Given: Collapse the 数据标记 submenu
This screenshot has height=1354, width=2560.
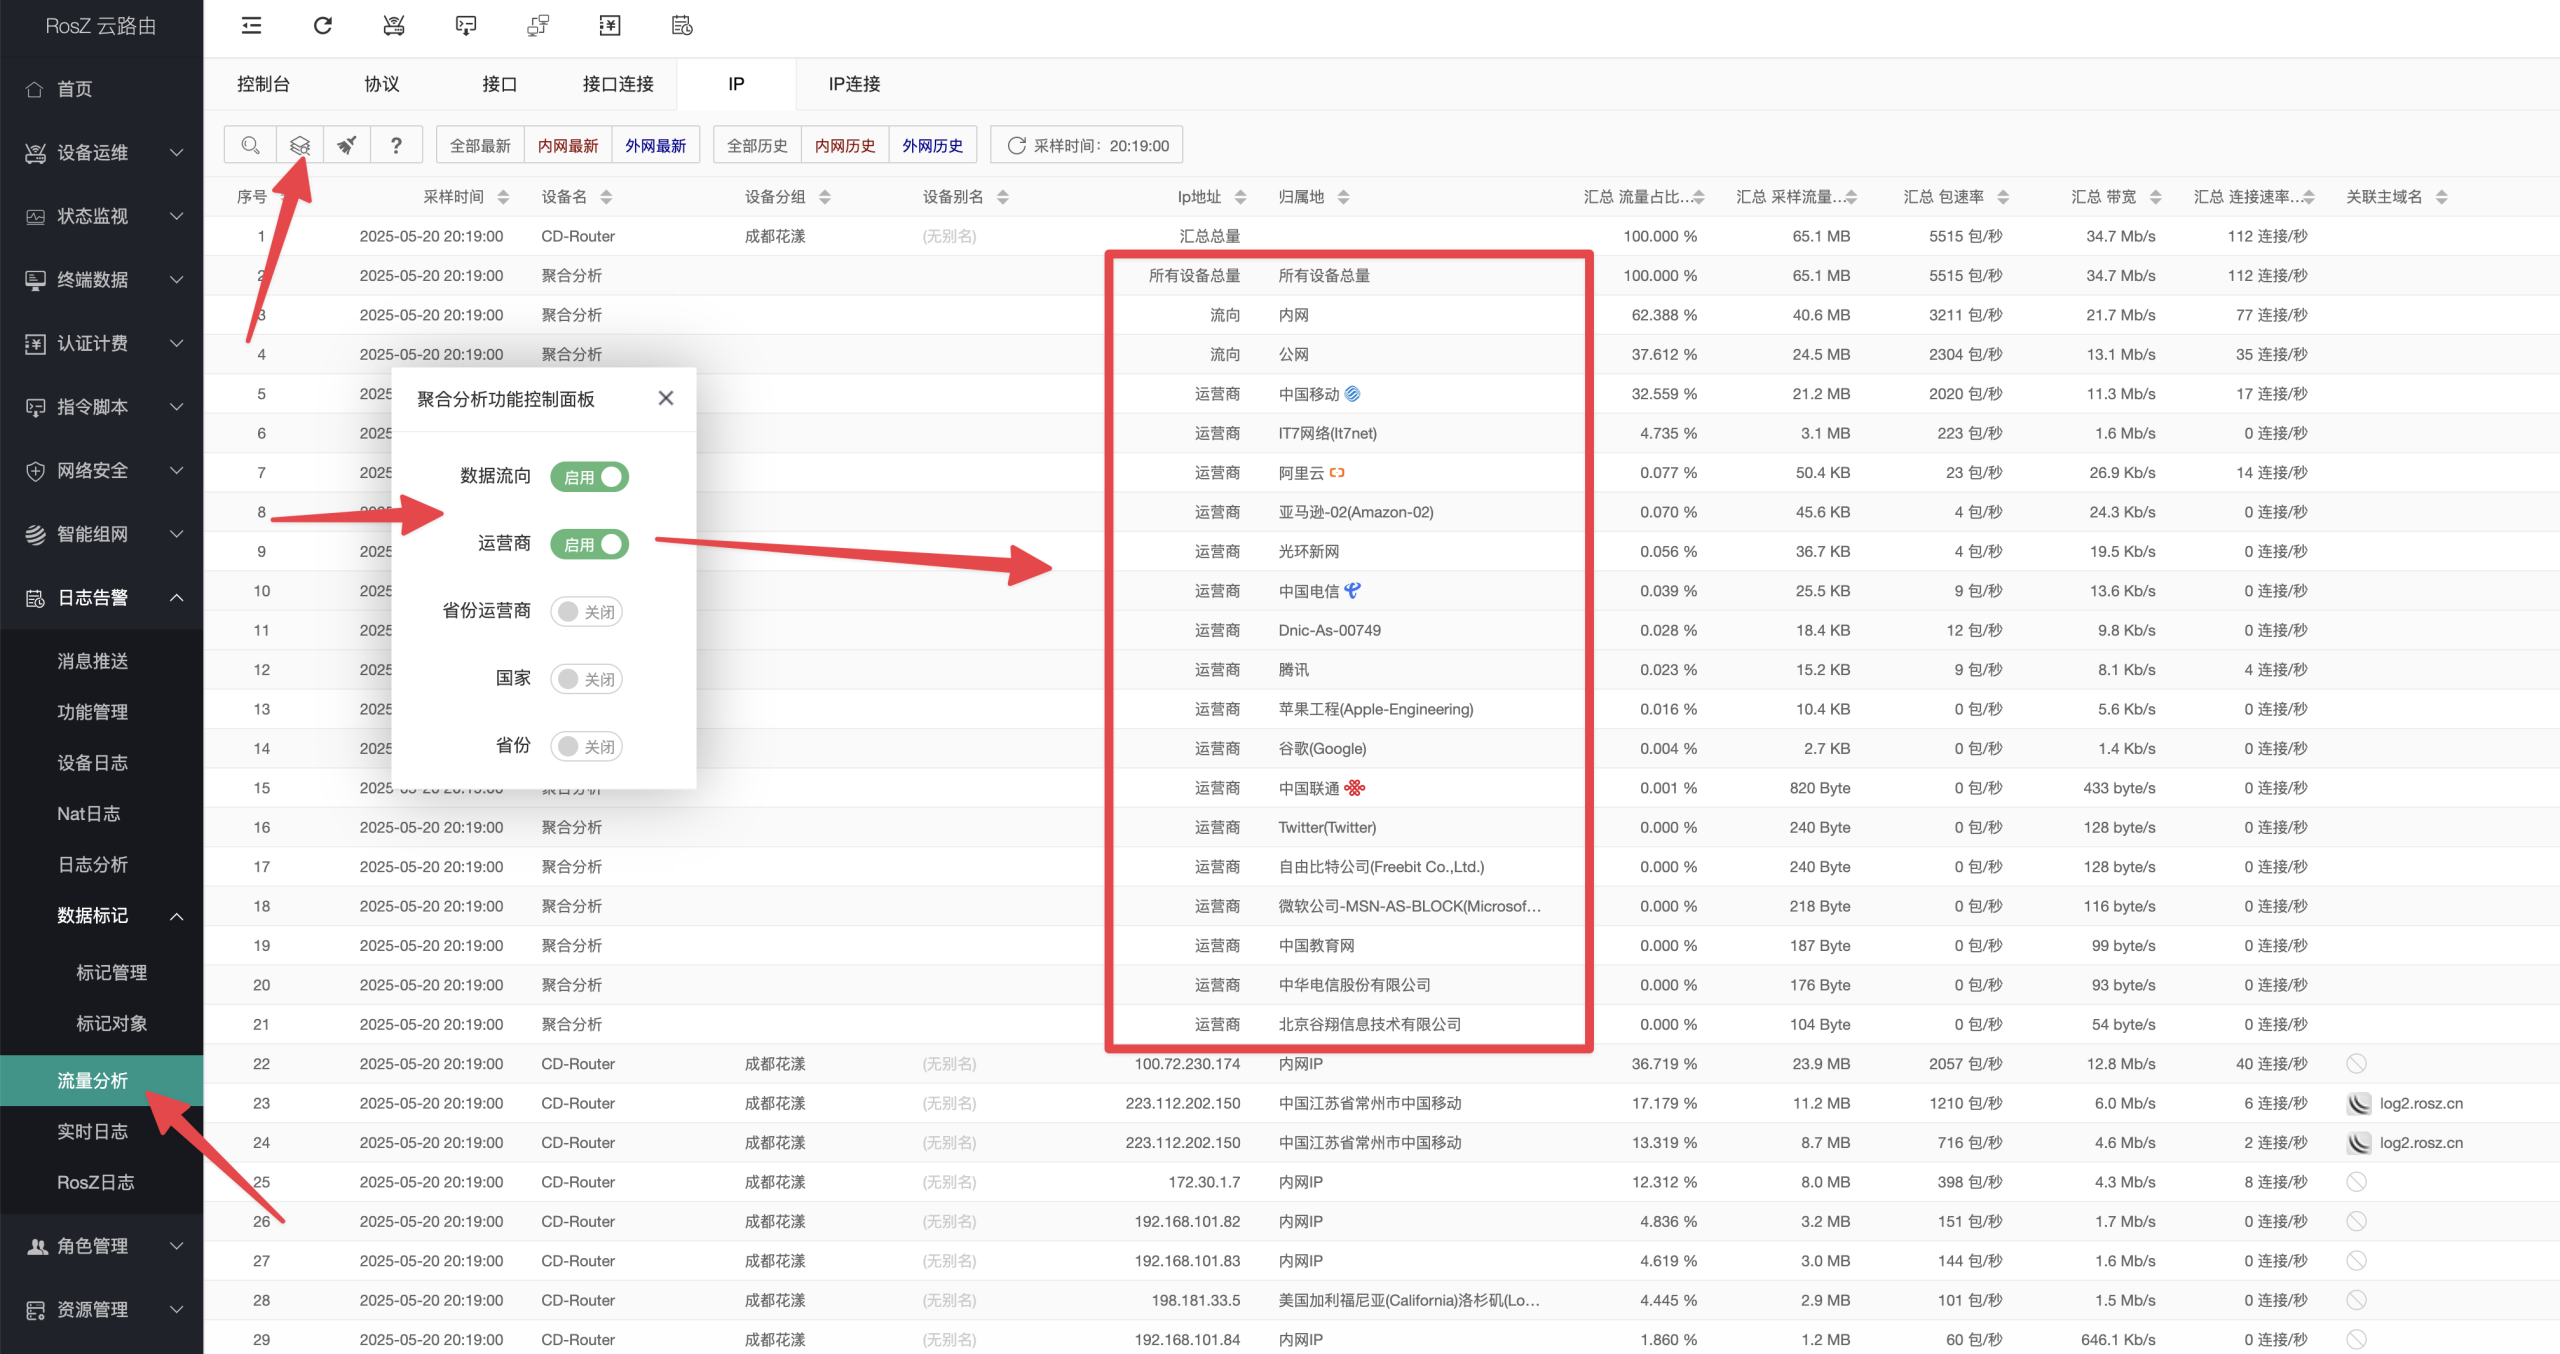Looking at the screenshot, I should click(x=101, y=916).
